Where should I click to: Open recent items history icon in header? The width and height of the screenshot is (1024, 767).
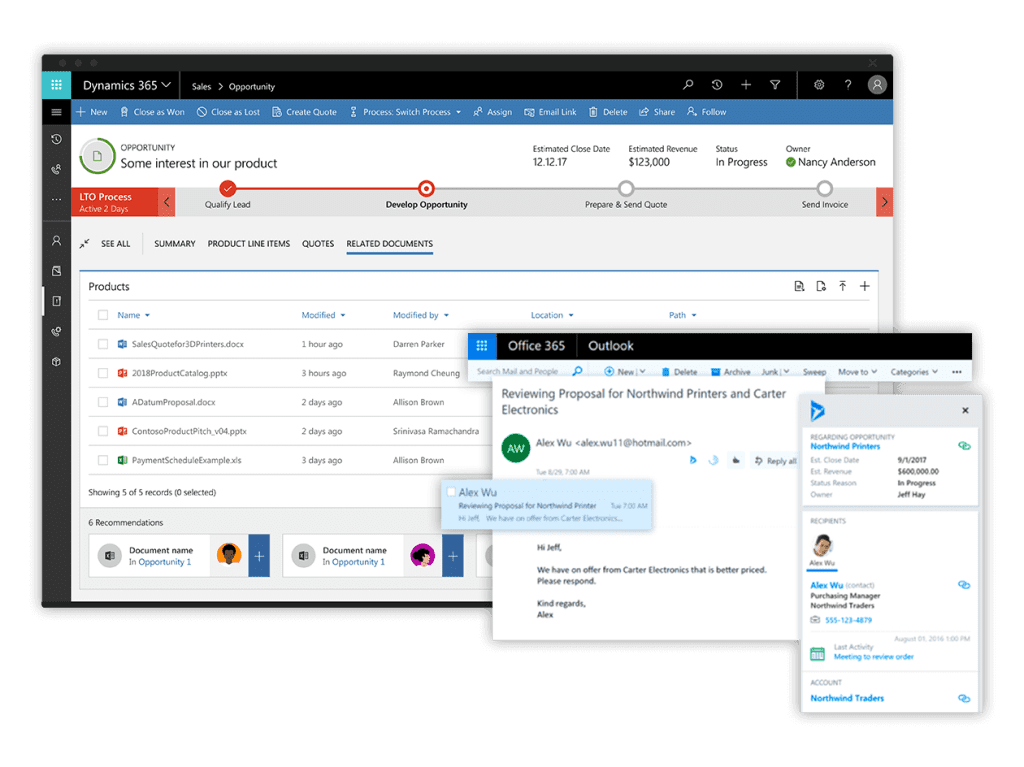(717, 85)
